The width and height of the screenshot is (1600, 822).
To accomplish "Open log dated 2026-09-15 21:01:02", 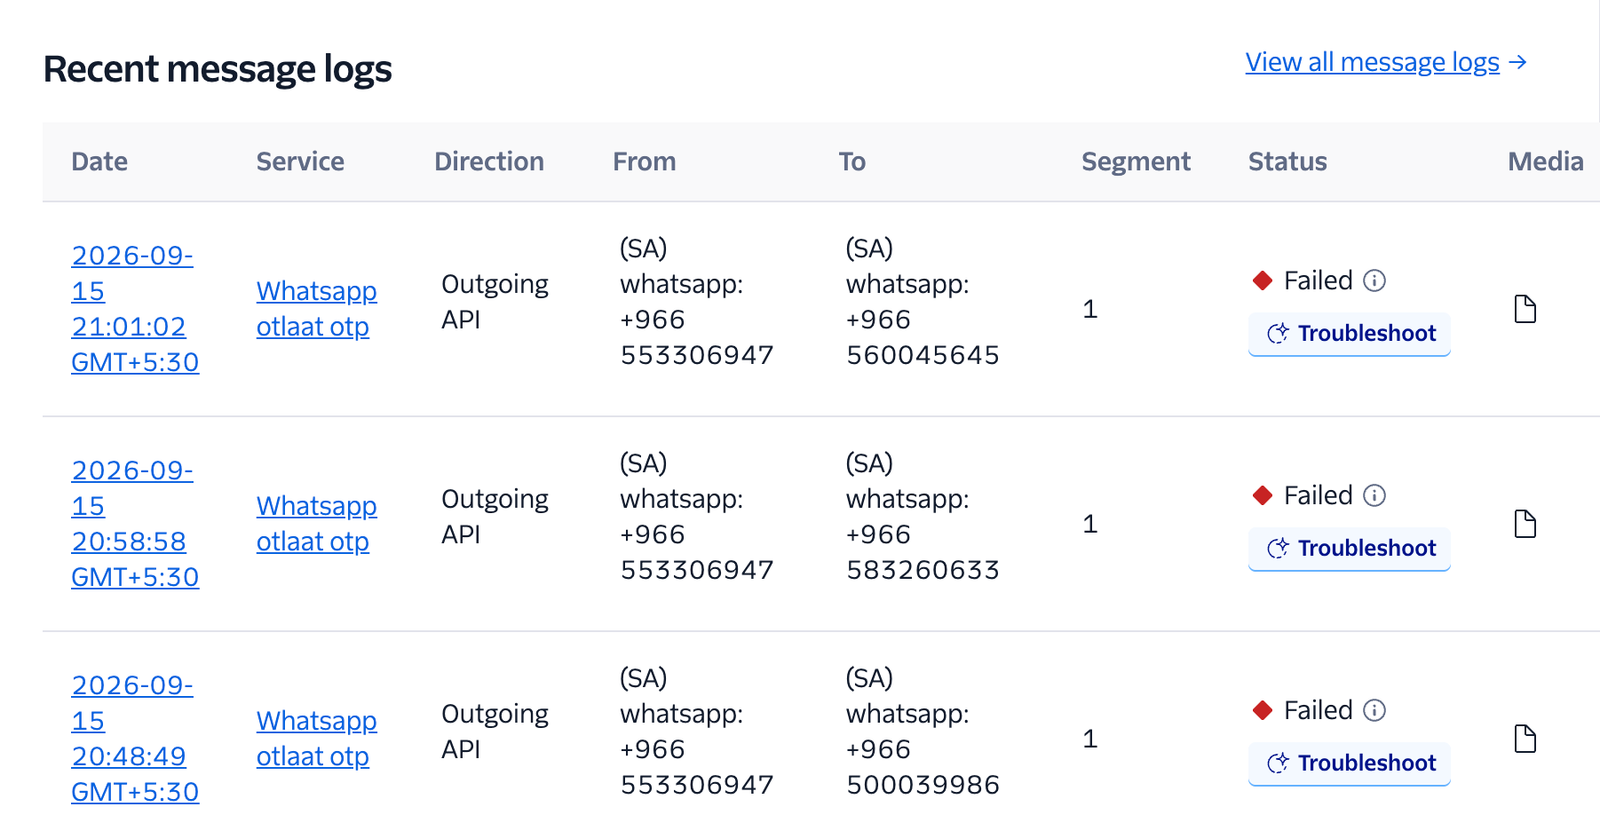I will (x=134, y=309).
